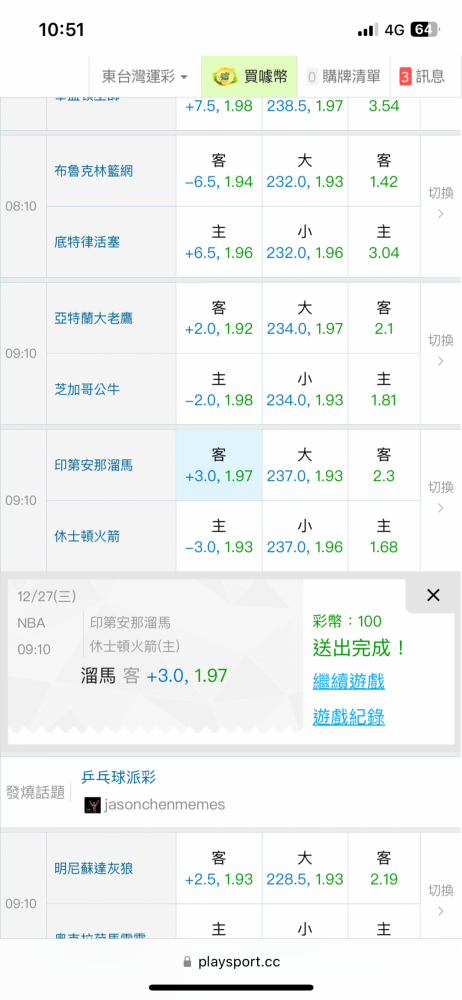This screenshot has width=462, height=1000.
Task: Click 切換 arrow for 老鷹 vs 公牛 game
Action: click(441, 350)
